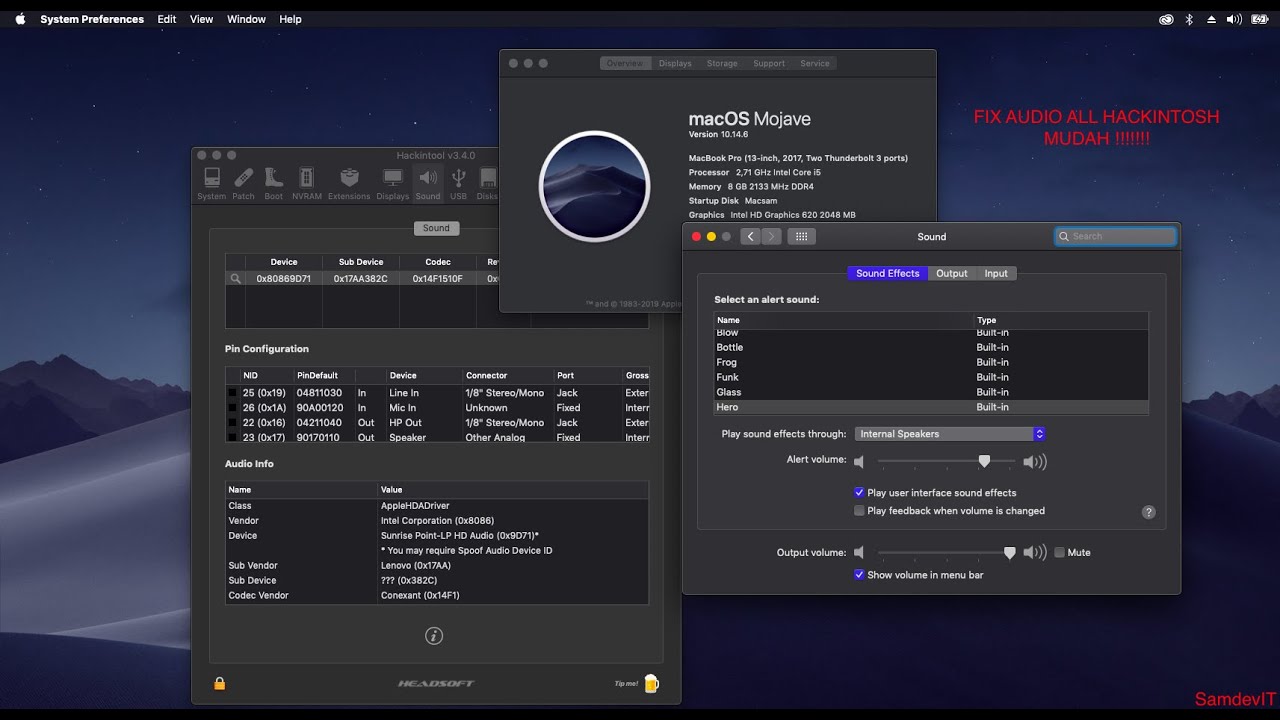Toggle the checkbox for NID 26 (0x1A)

(x=233, y=408)
